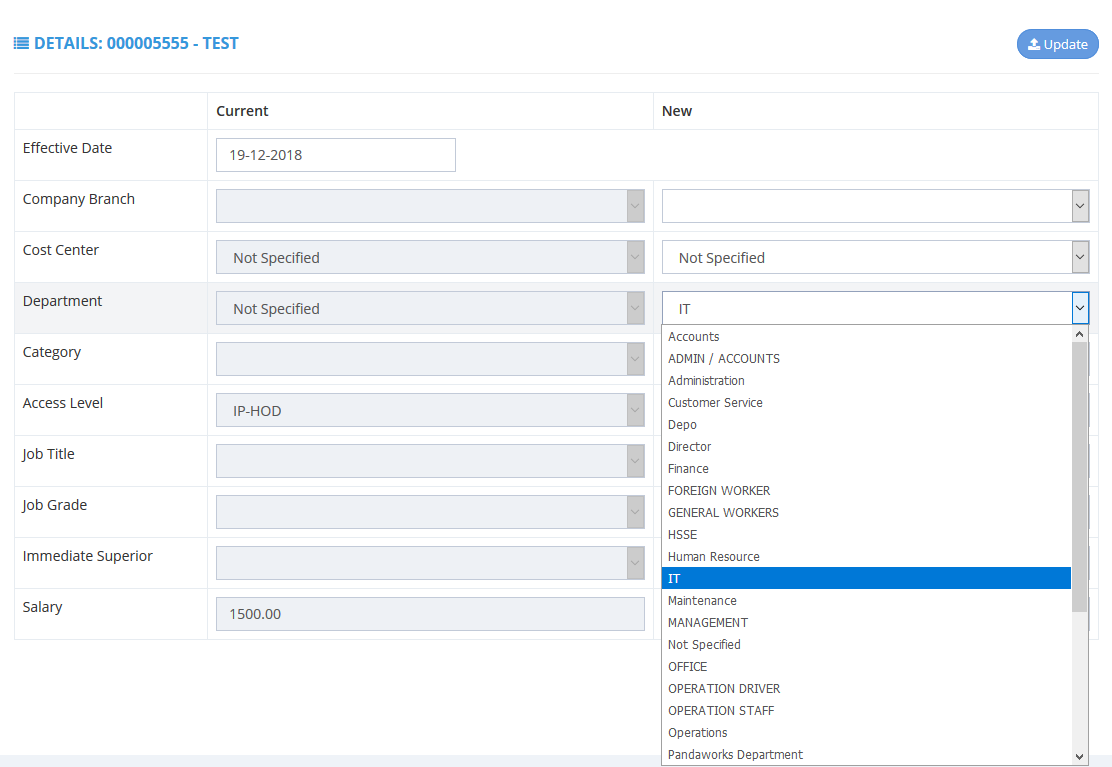
Task: Click the Update button
Action: point(1057,44)
